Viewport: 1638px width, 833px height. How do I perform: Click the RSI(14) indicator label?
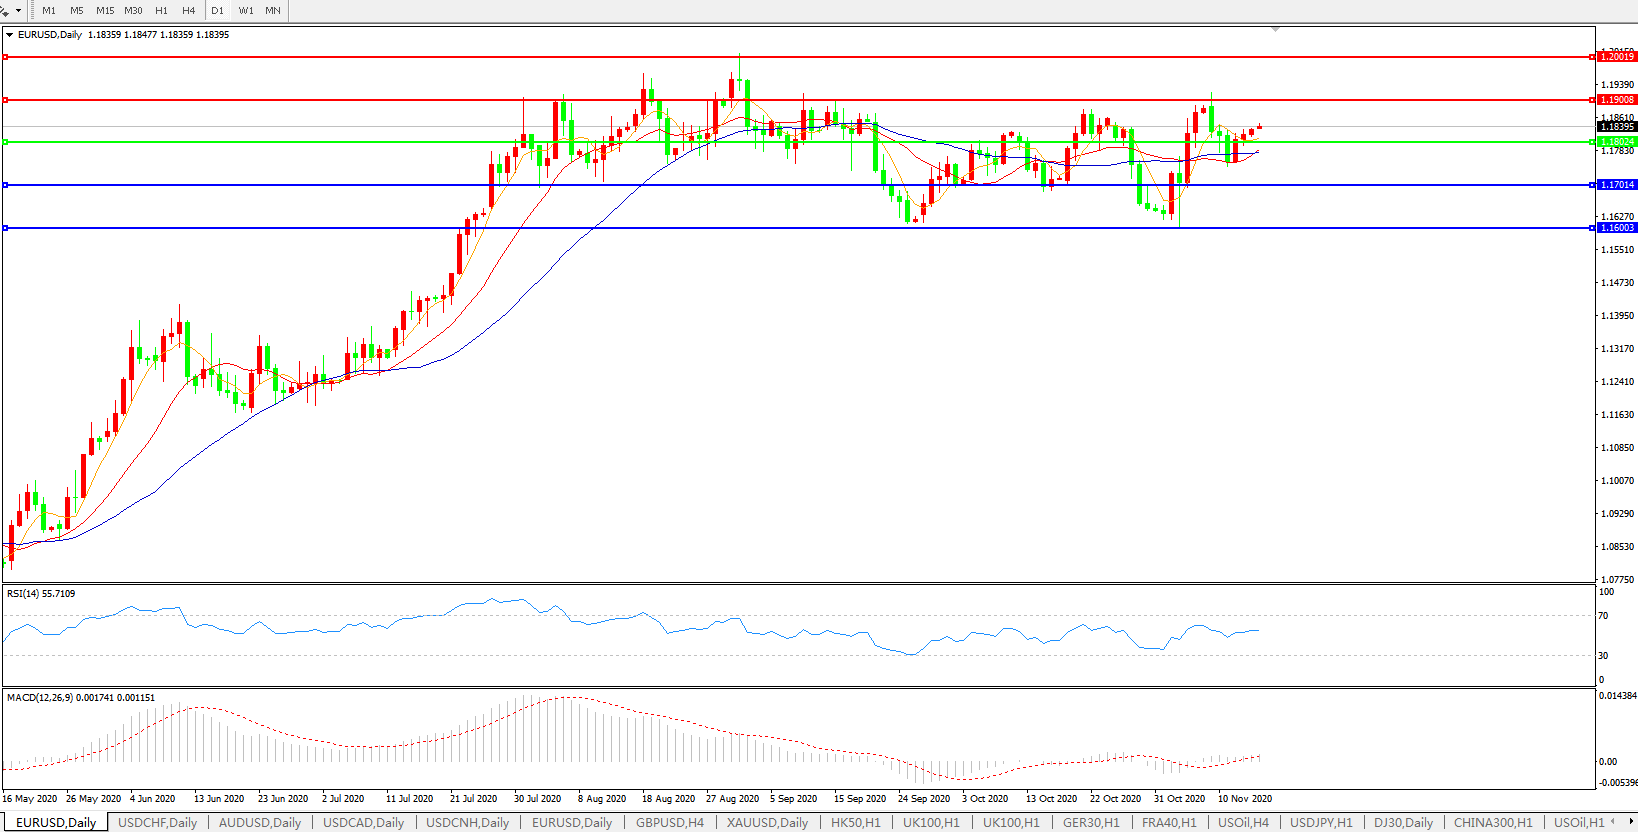40,594
